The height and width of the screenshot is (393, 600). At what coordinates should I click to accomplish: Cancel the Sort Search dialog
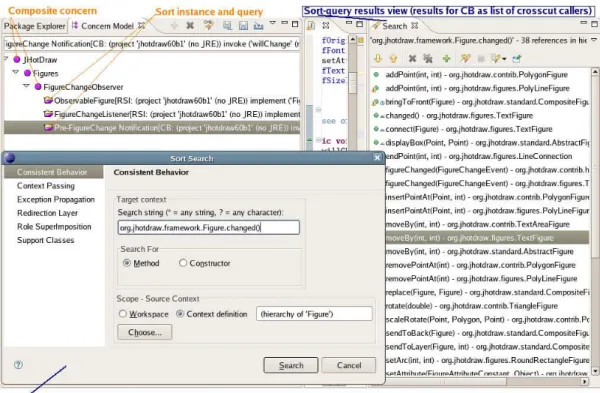pos(349,365)
